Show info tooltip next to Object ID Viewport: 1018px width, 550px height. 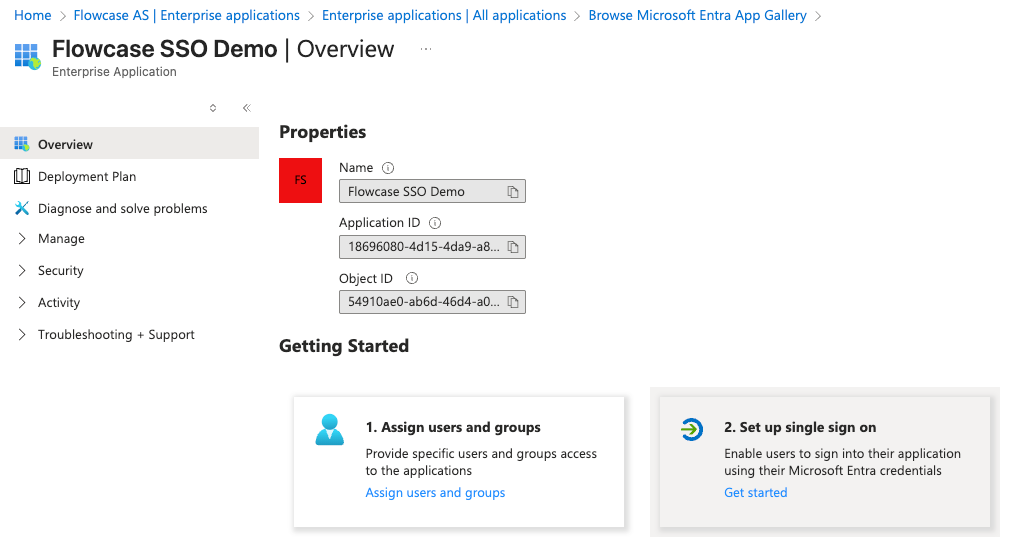[412, 278]
